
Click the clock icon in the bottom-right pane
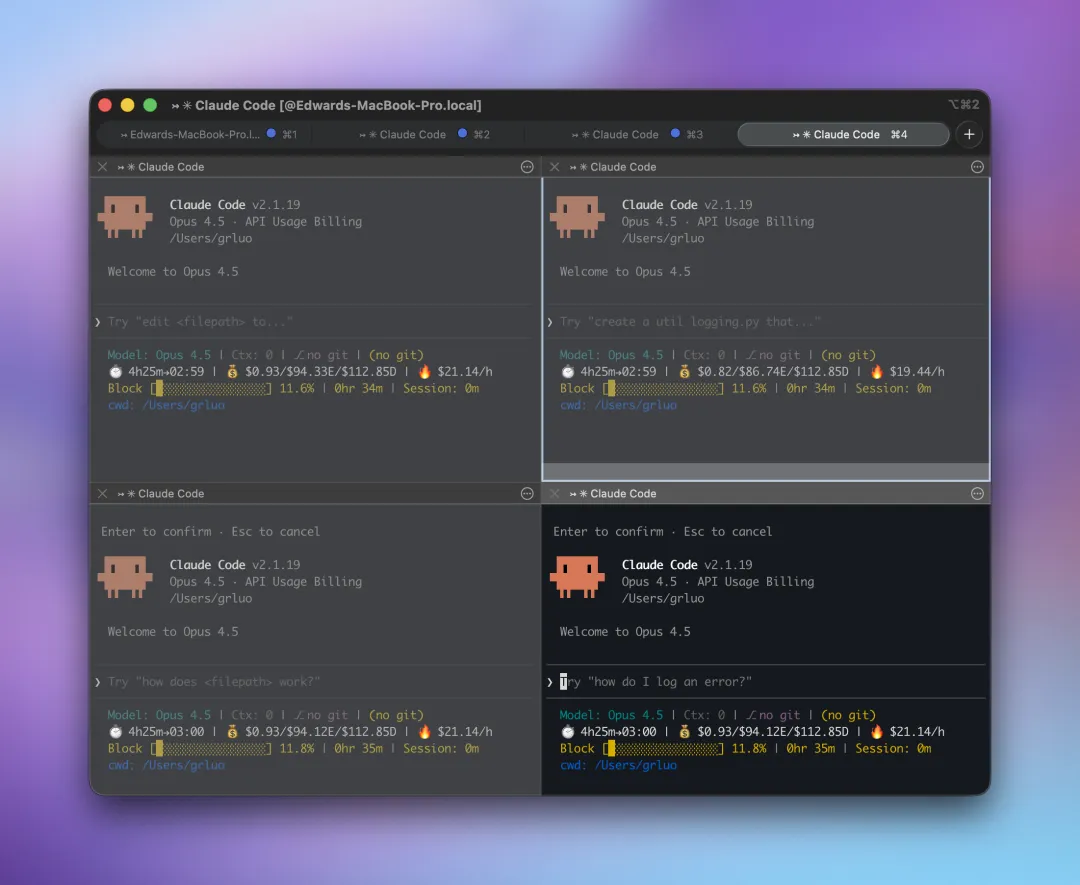[568, 731]
